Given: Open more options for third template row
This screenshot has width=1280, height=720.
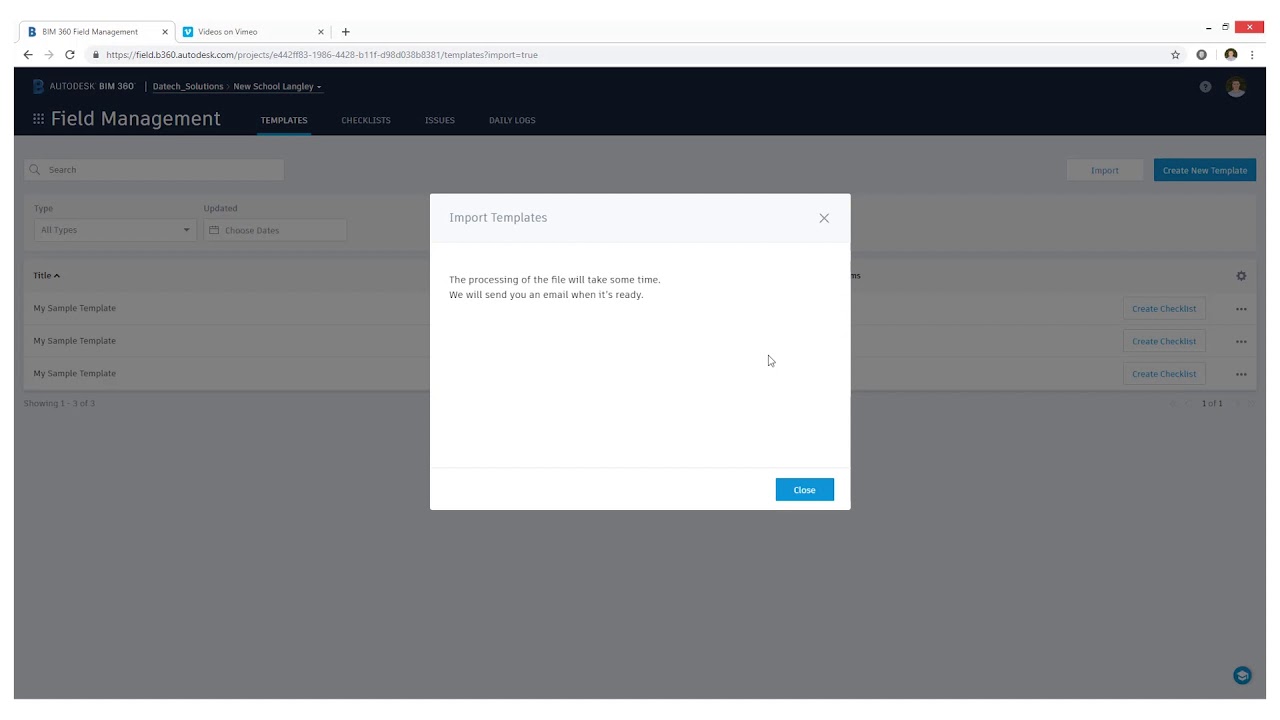Looking at the screenshot, I should (x=1241, y=374).
